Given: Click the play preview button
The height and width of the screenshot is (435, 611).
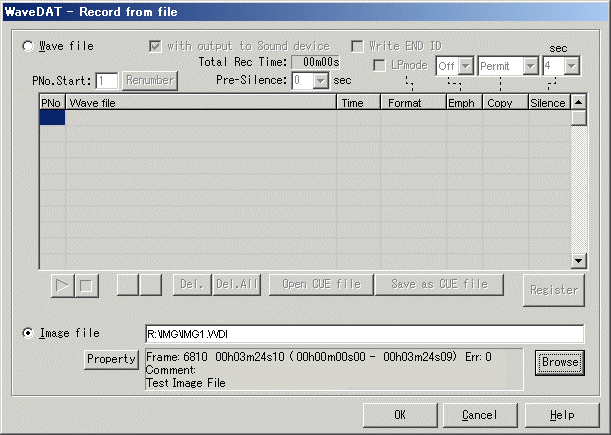Looking at the screenshot, I should click(x=63, y=285).
